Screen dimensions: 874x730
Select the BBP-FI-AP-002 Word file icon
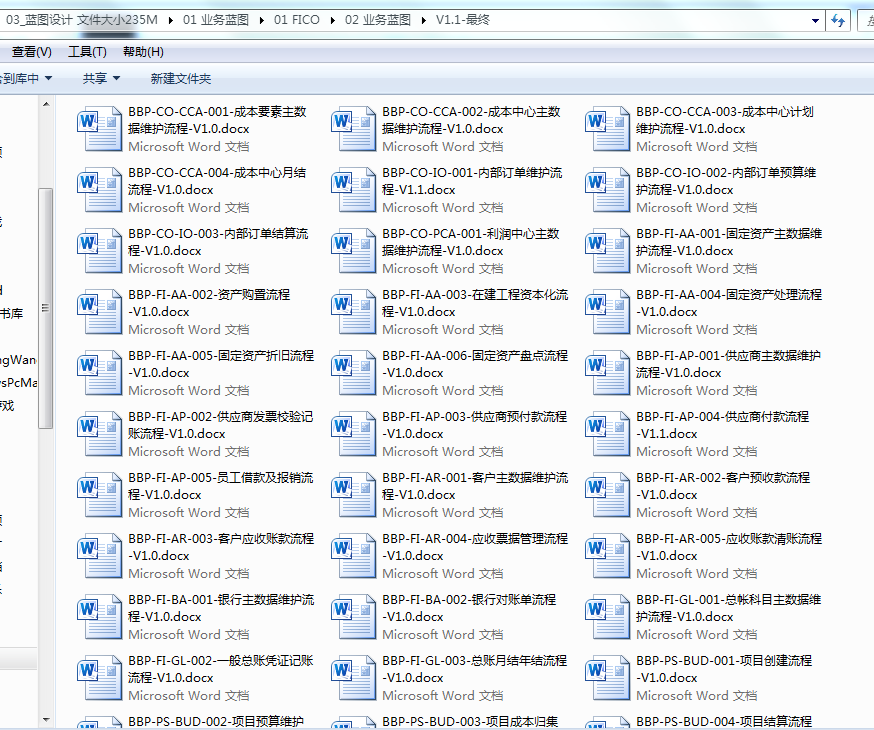(100, 434)
